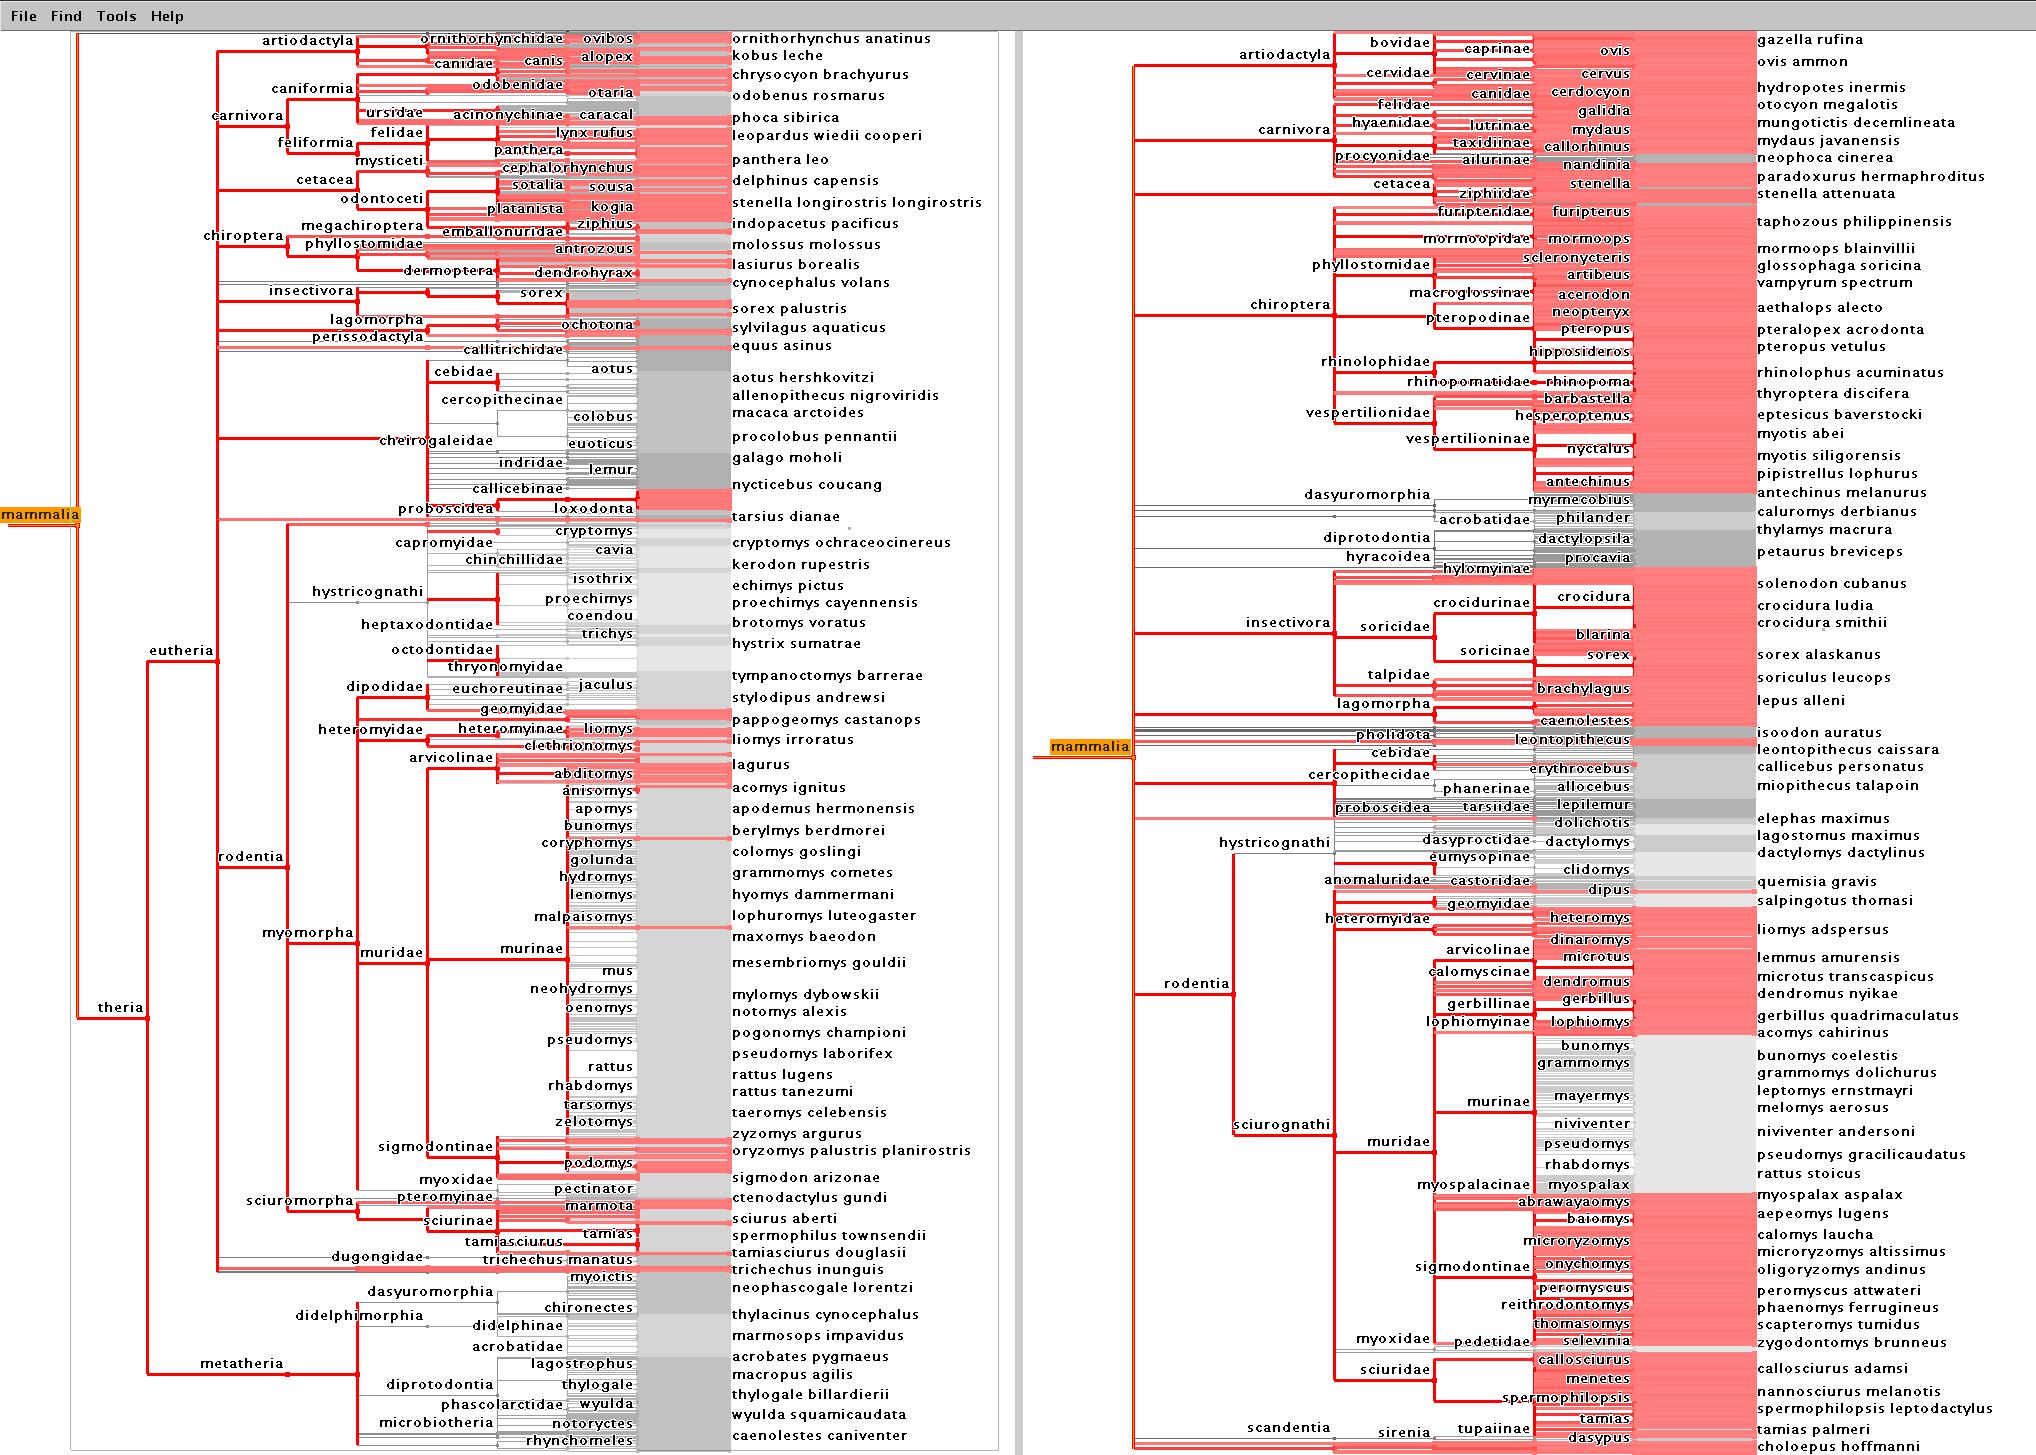Select the sciurognathi node in right tree

tap(1281, 1124)
